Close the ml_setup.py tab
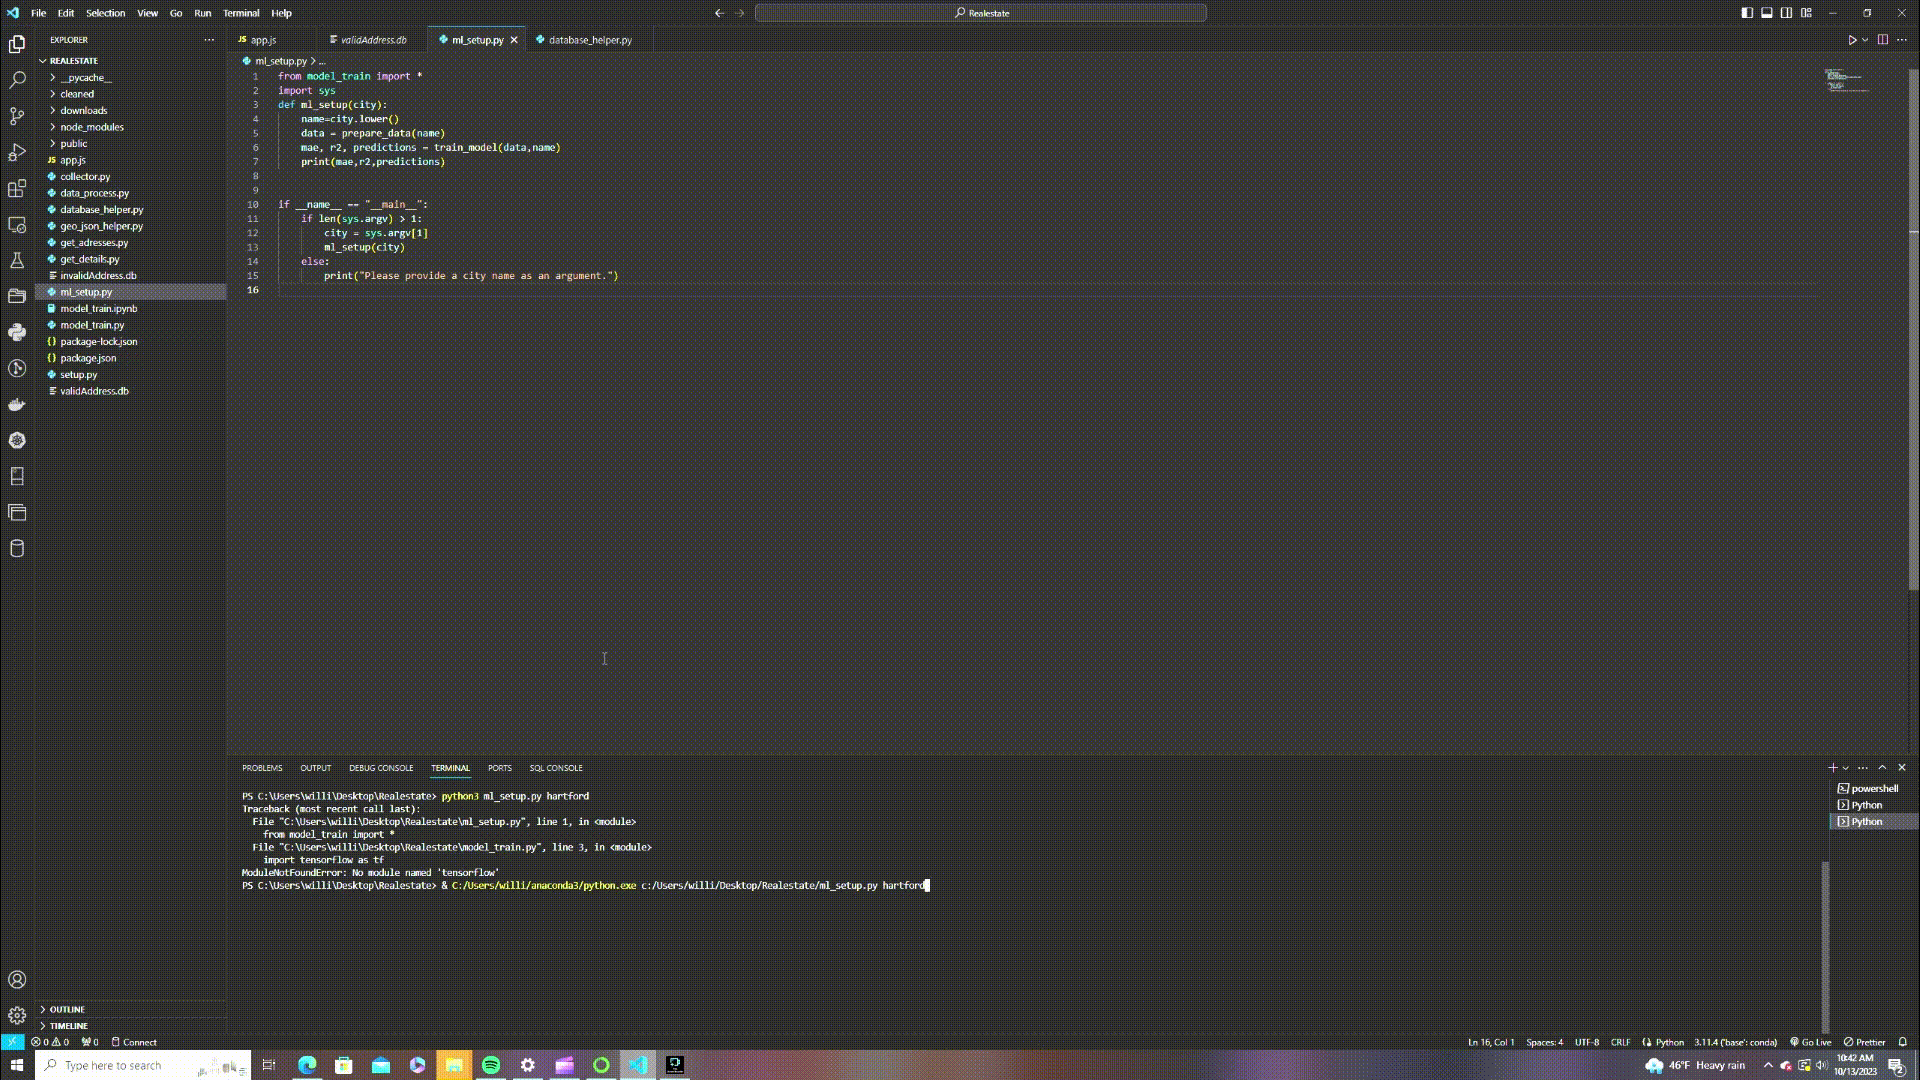1920x1080 pixels. point(514,40)
